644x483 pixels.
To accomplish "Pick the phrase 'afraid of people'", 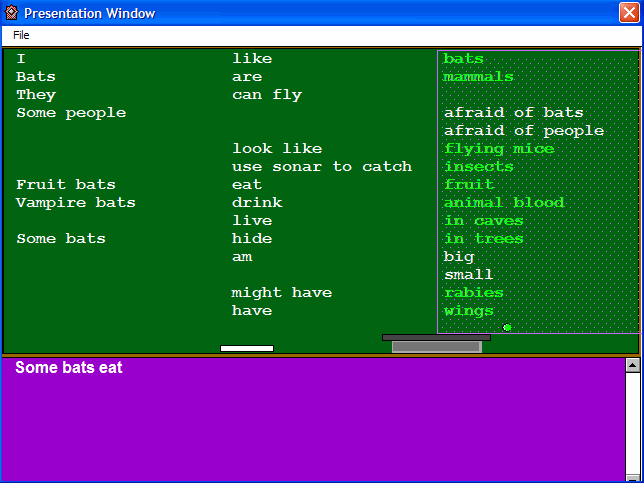I will point(524,131).
